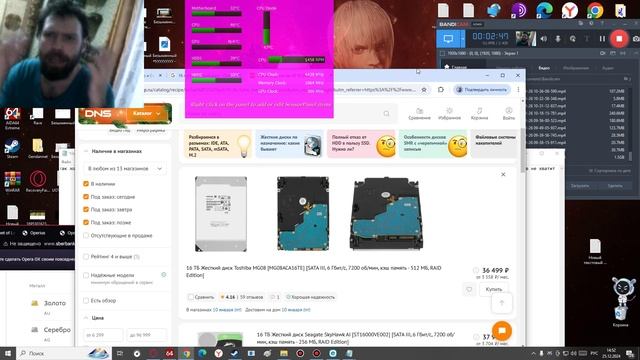
Task: Click the maximum price input field
Action: (x=147, y=335)
